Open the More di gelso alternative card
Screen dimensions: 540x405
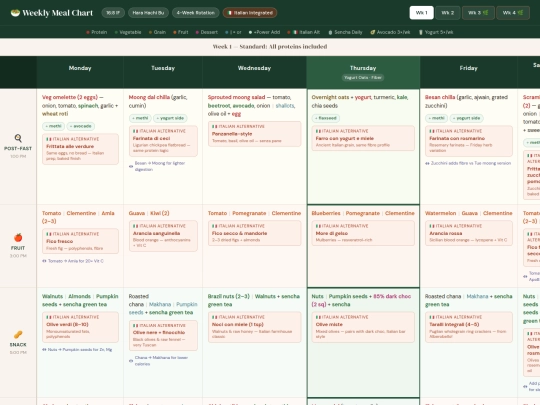pos(363,233)
